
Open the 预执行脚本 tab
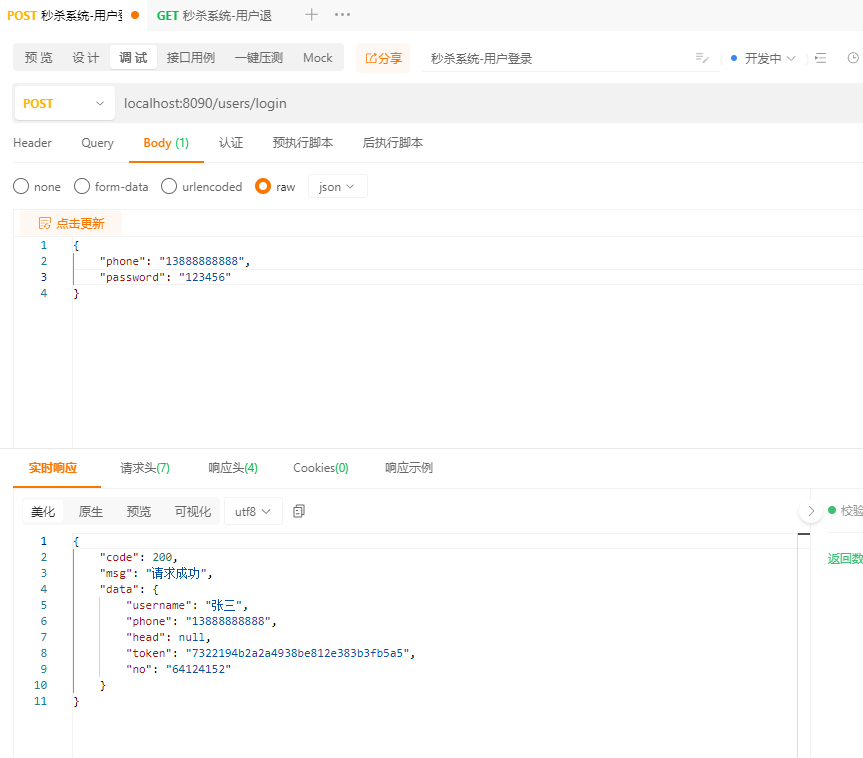pos(303,143)
